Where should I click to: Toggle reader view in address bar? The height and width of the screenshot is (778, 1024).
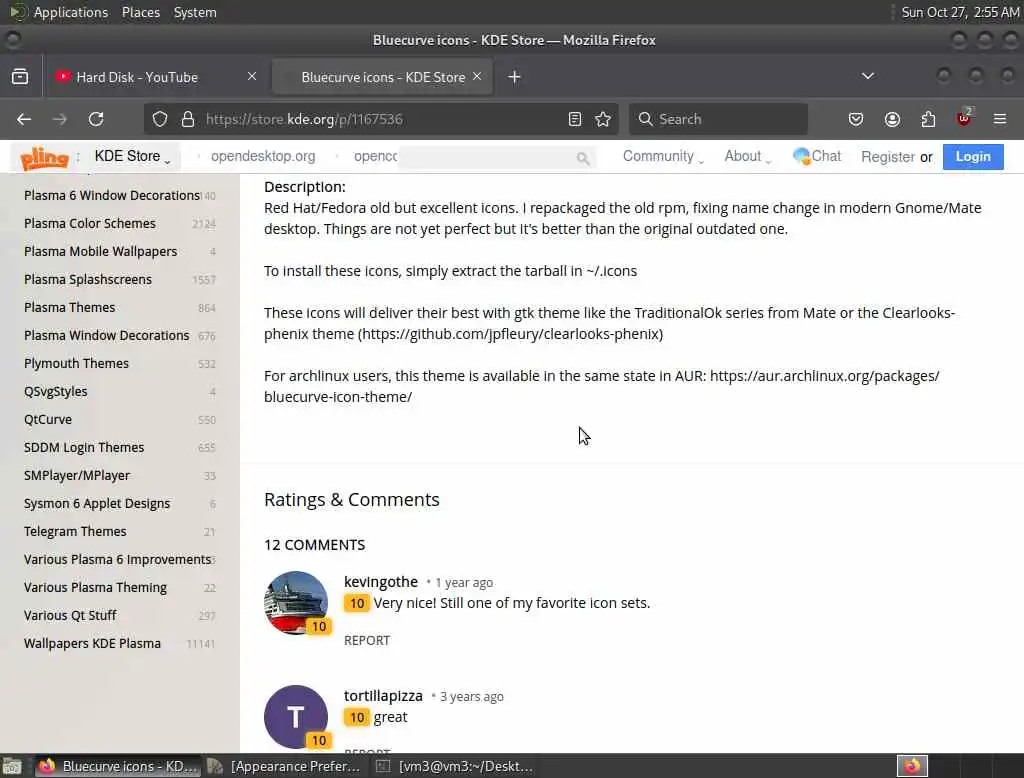(x=575, y=119)
